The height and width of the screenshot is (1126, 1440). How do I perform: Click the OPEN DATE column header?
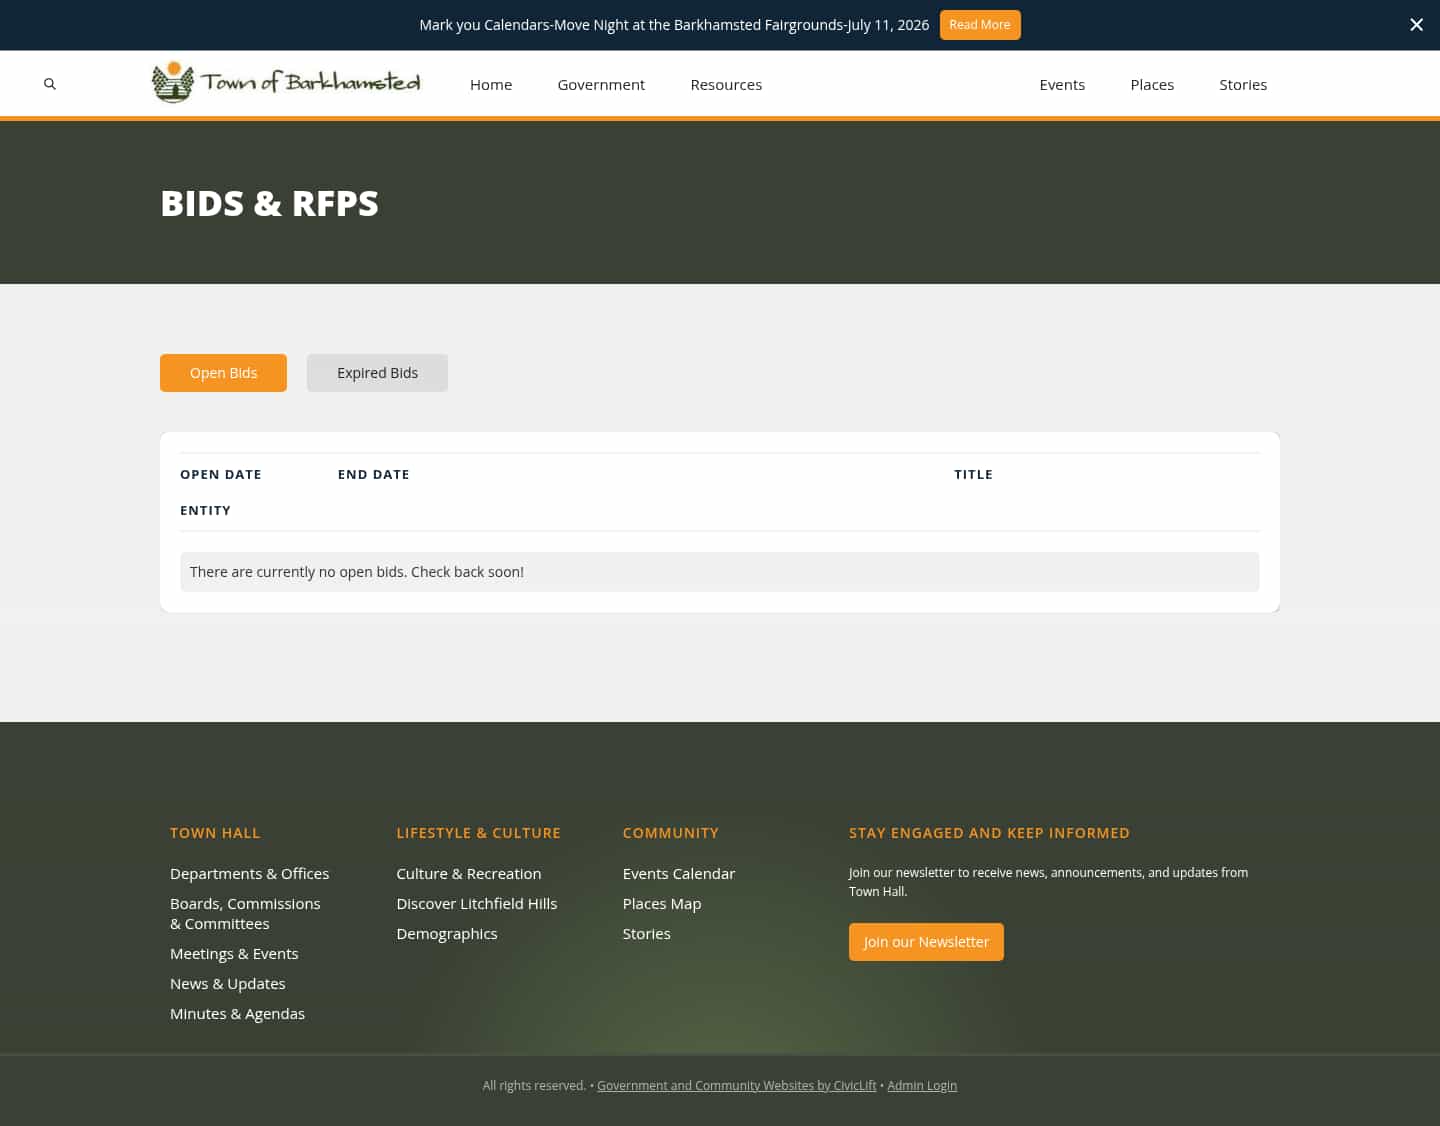coord(221,475)
